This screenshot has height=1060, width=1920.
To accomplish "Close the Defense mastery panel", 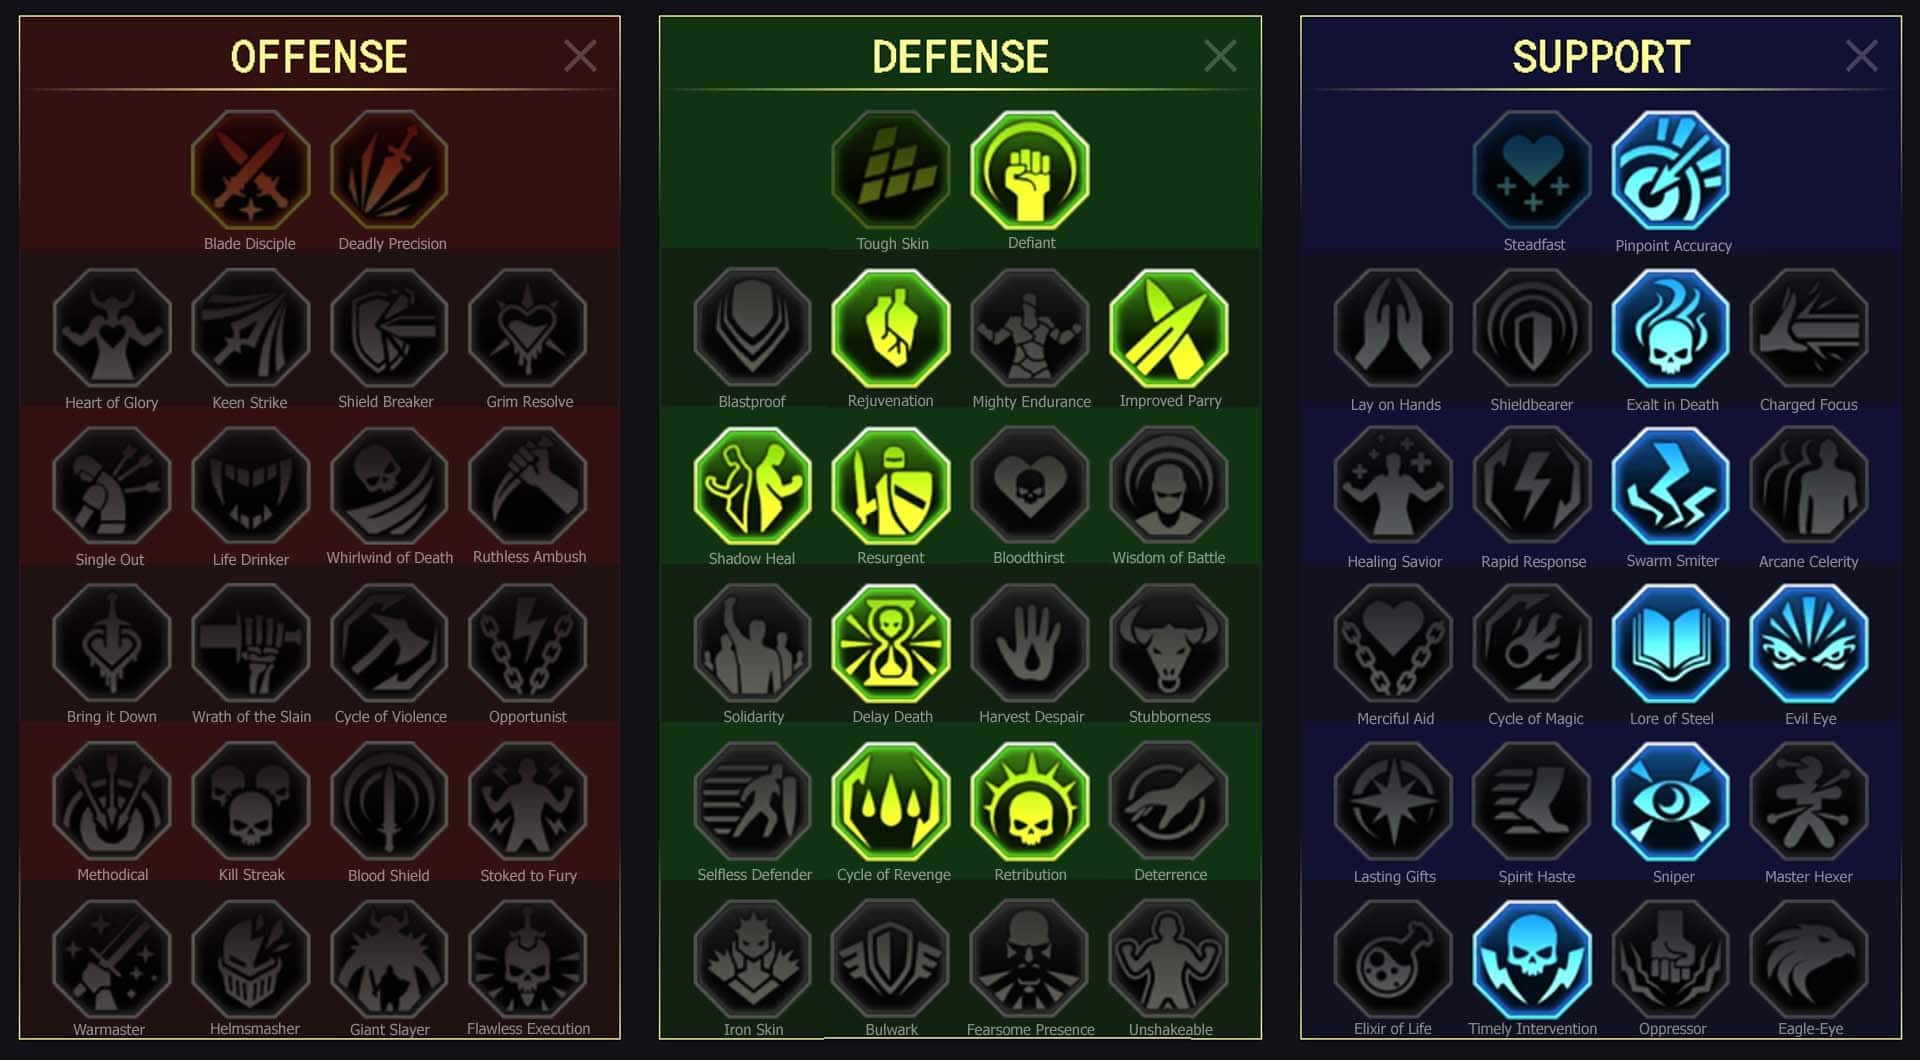I will coord(1220,56).
